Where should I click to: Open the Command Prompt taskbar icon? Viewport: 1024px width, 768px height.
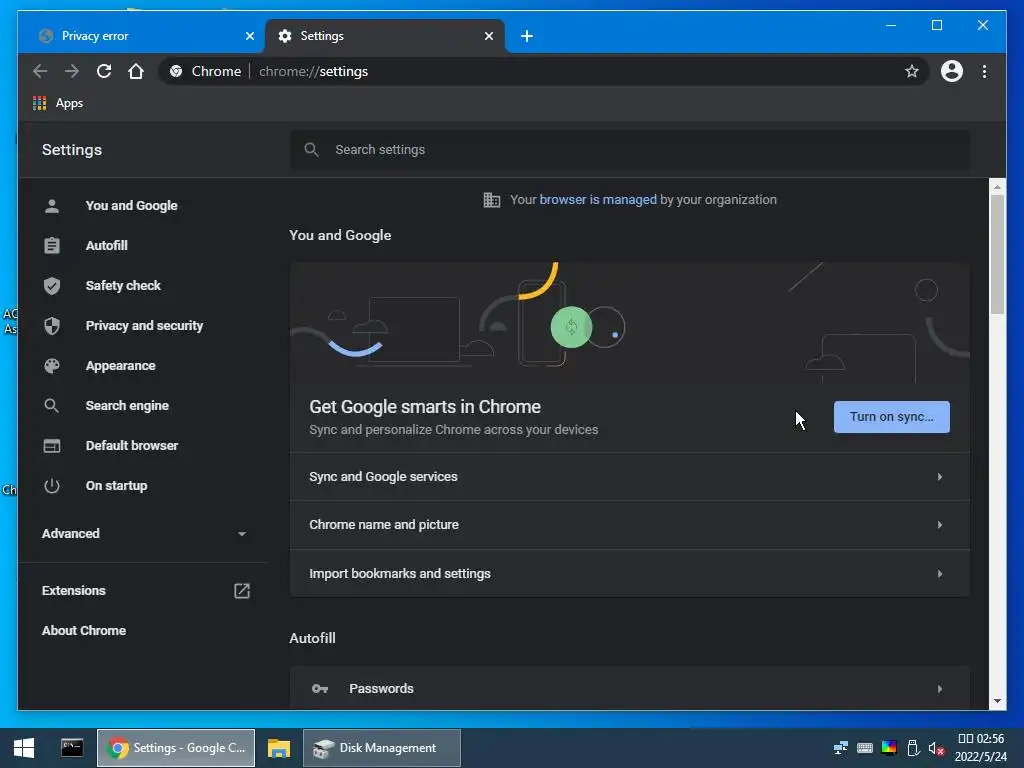(x=72, y=748)
